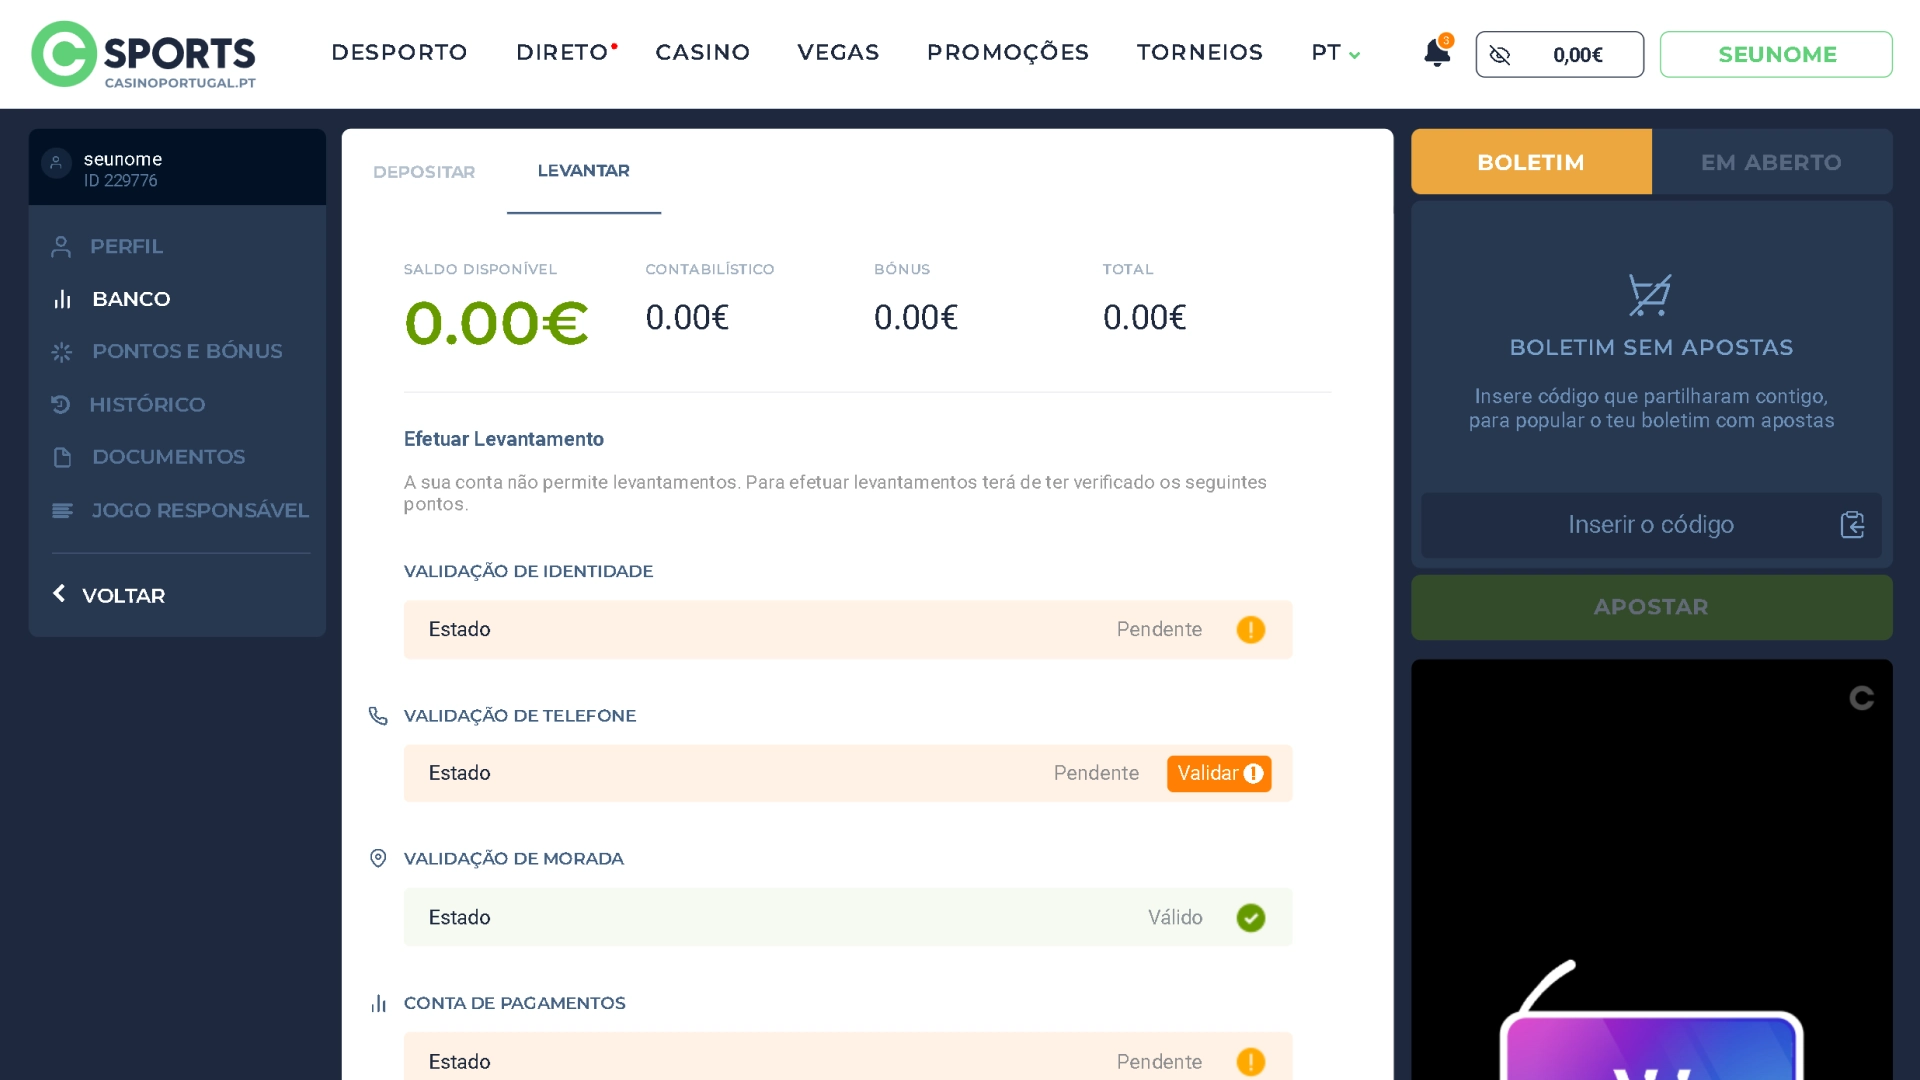Select the Documentos document icon
This screenshot has height=1080, width=1920.
point(60,457)
